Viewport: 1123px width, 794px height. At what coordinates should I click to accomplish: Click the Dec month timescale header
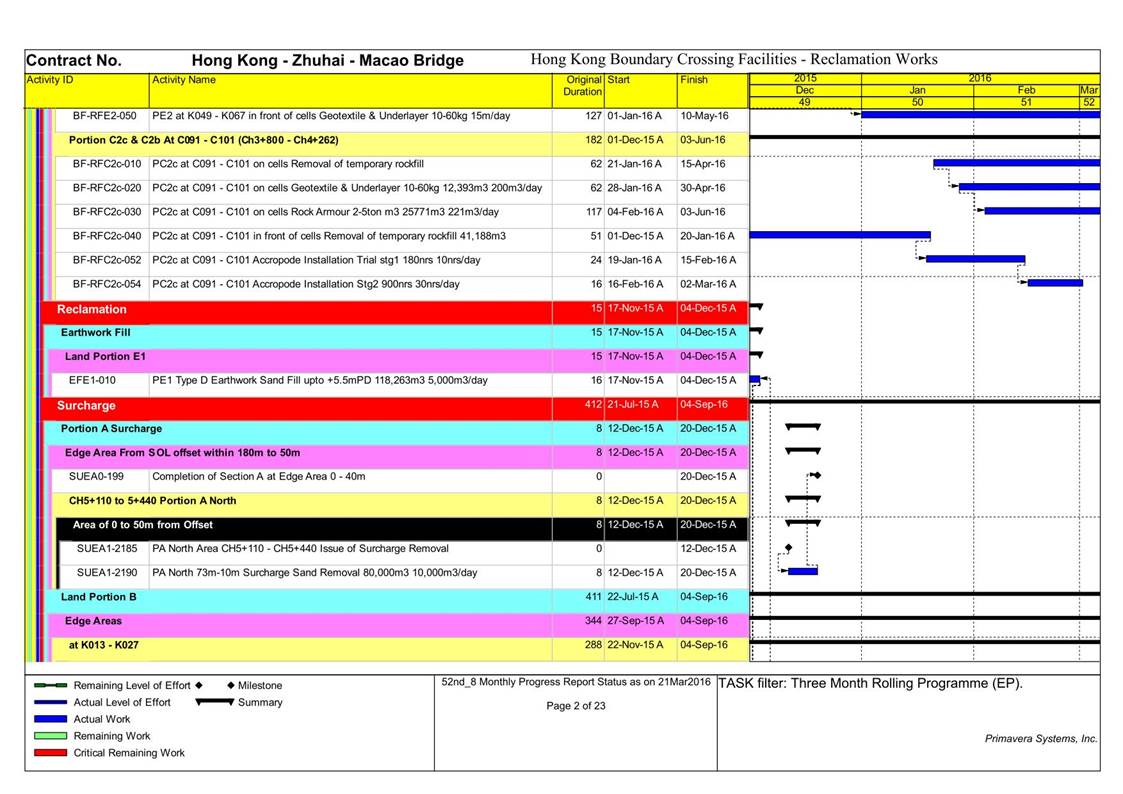805,90
